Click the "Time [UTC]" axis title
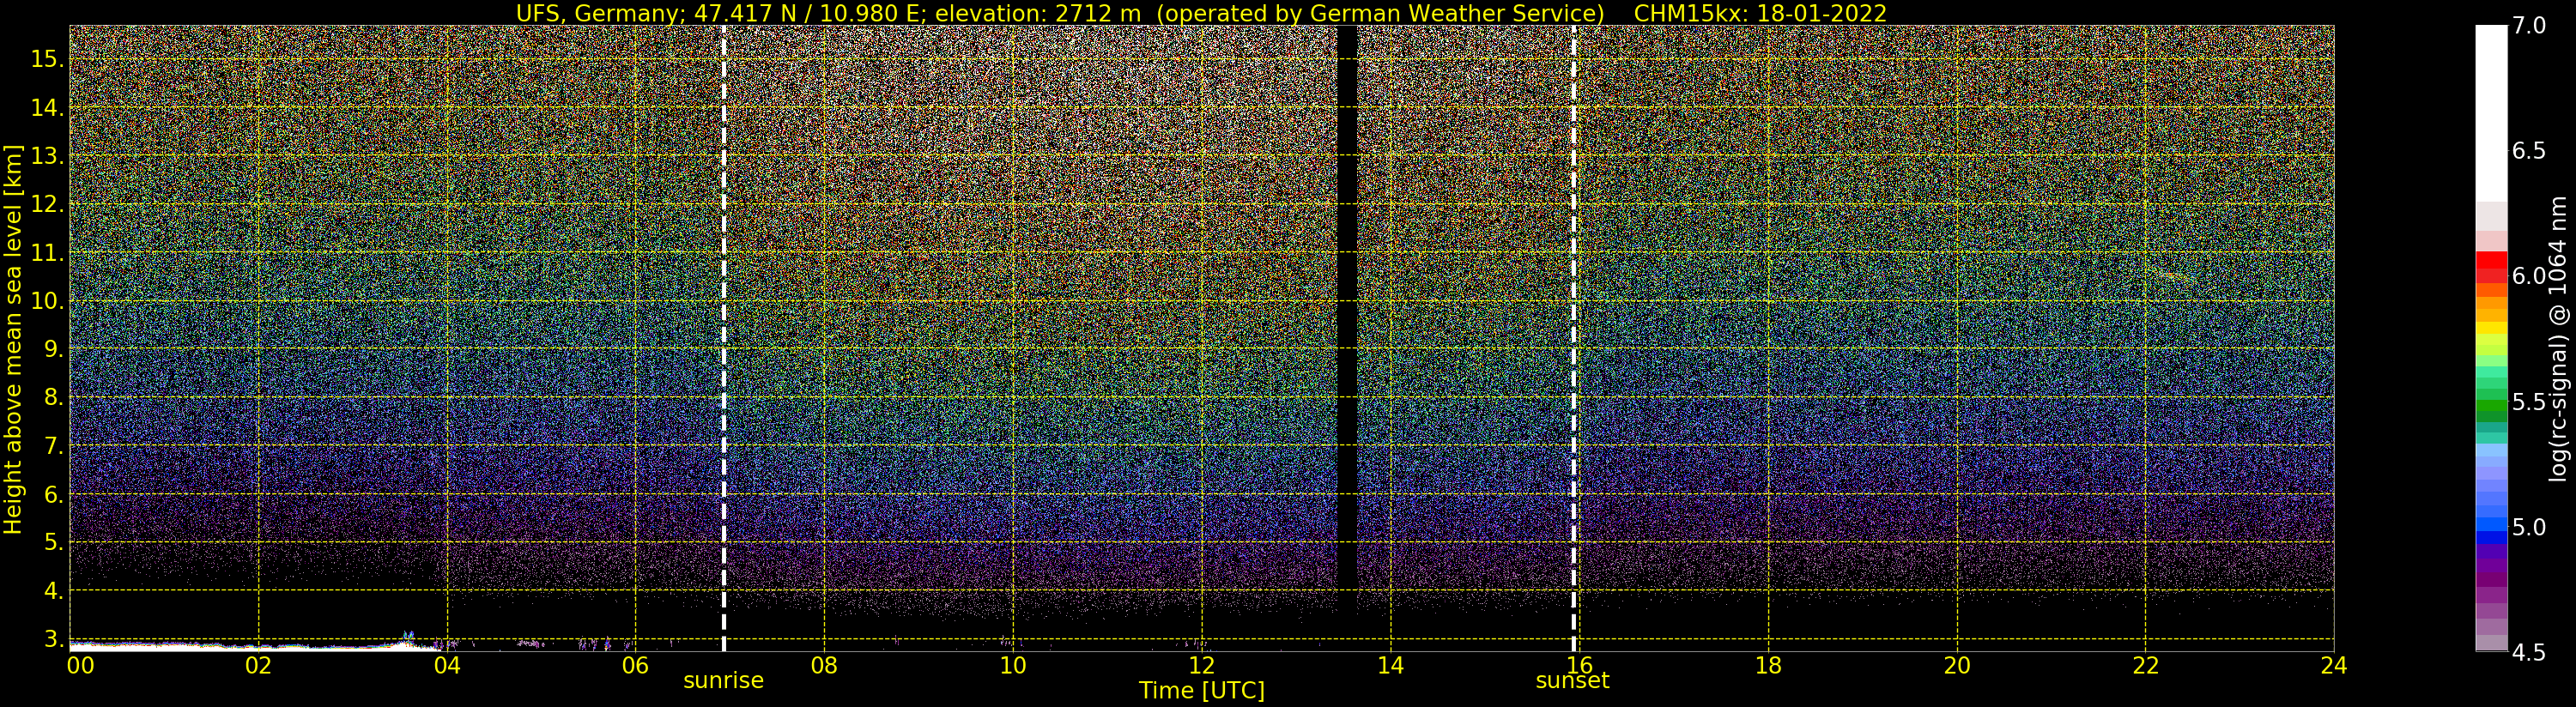2576x707 pixels. point(1201,691)
